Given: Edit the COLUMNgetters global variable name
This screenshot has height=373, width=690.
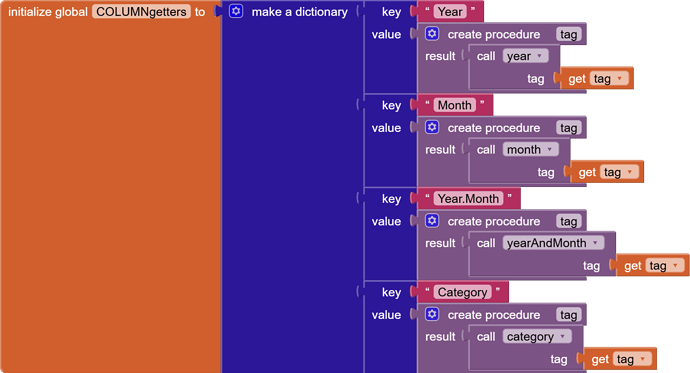Looking at the screenshot, I should point(141,11).
